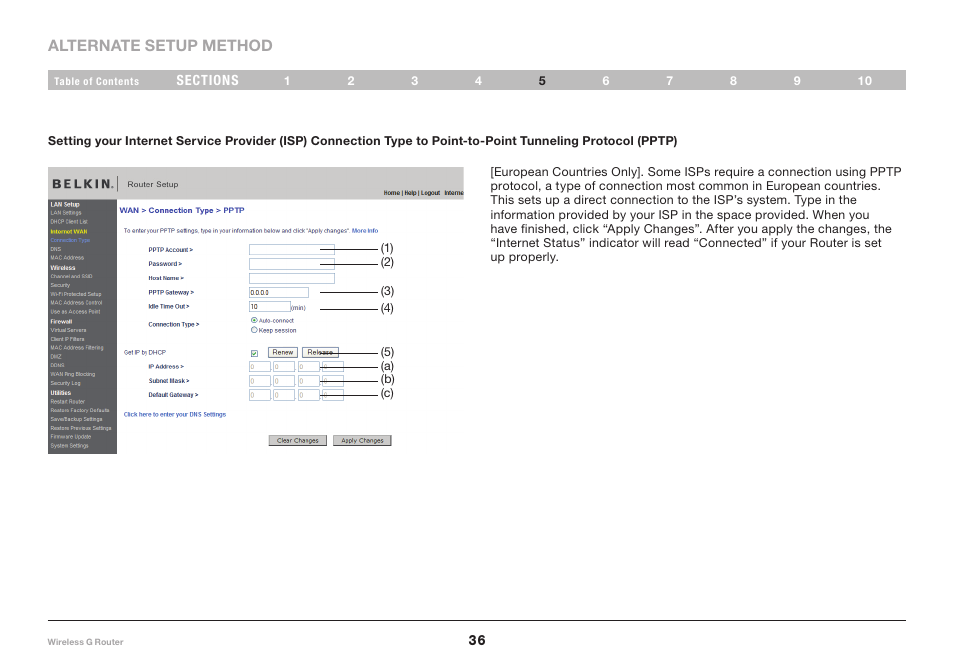954x668 pixels.
Task: Focus the Host Name field
Action: (291, 278)
